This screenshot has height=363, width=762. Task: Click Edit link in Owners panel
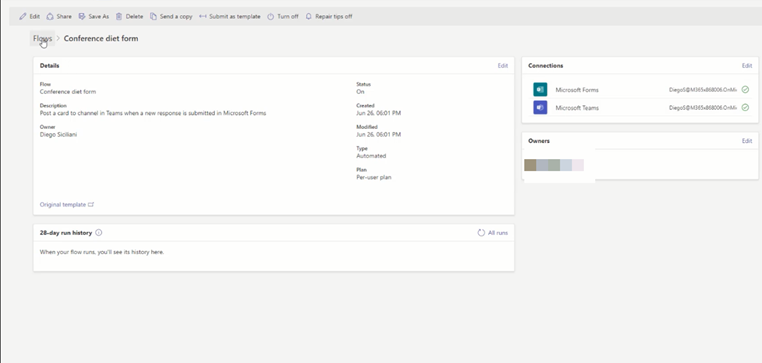[x=746, y=141]
